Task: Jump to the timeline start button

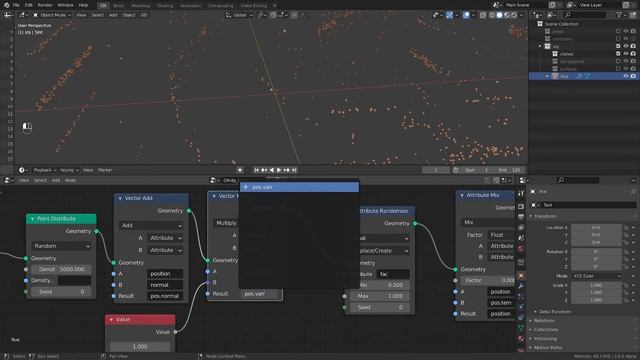Action: (x=256, y=170)
